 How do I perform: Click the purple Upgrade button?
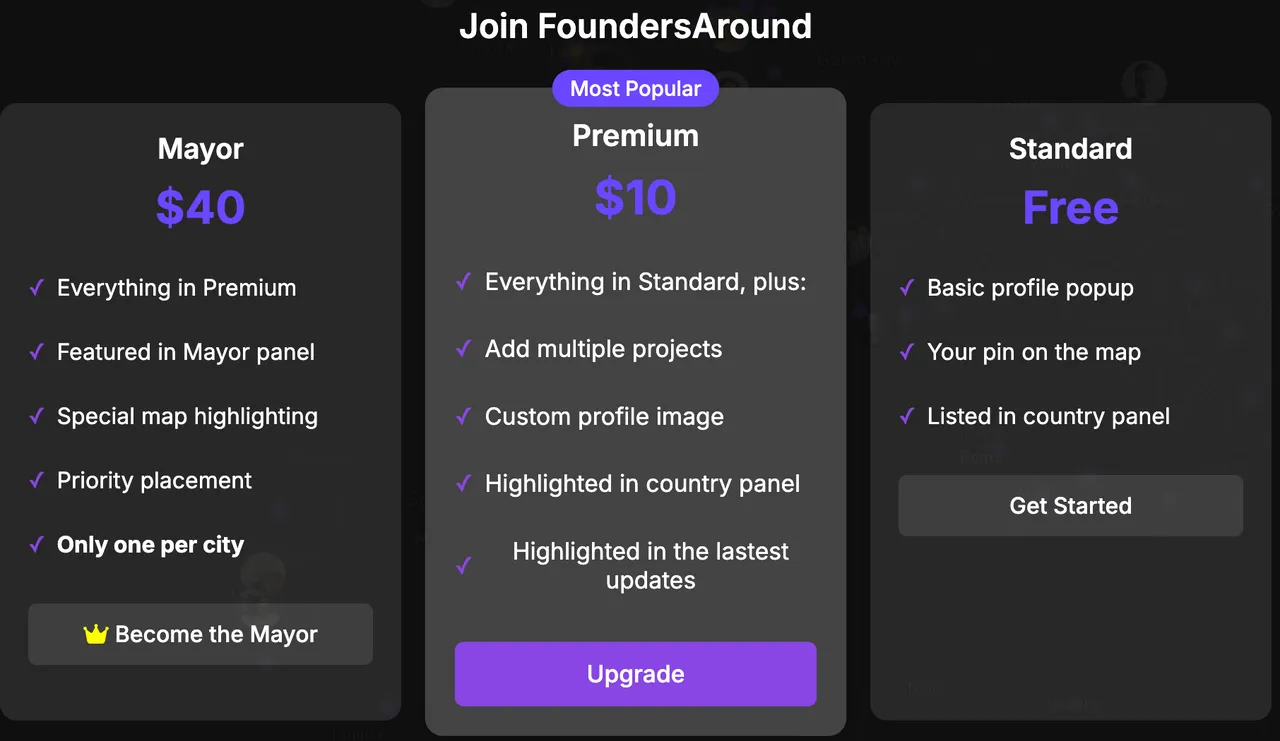click(x=636, y=674)
